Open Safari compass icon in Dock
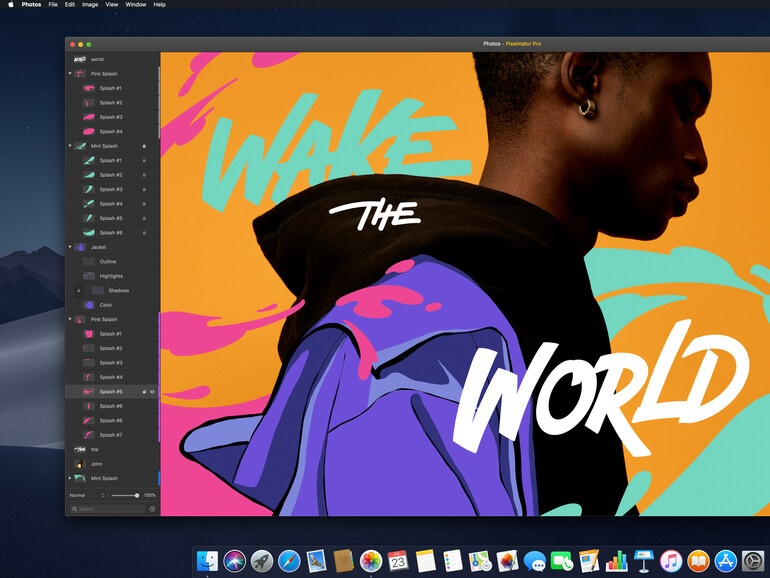Image resolution: width=770 pixels, height=578 pixels. [x=289, y=561]
